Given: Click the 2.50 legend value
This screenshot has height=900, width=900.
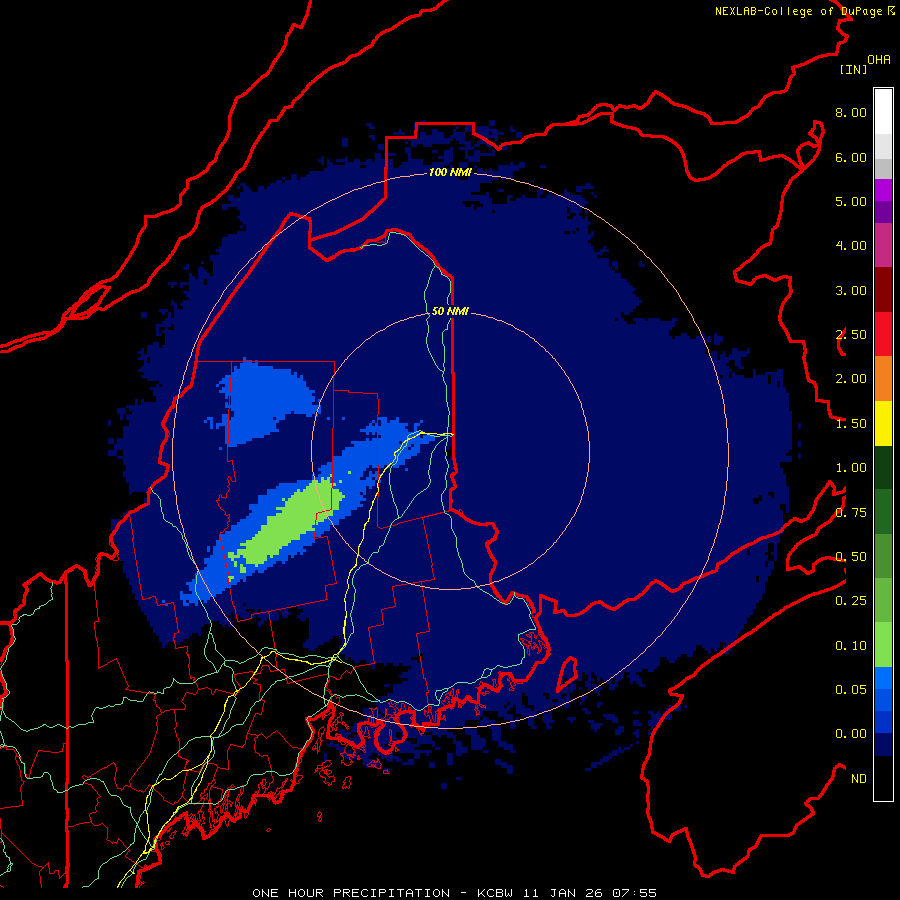Looking at the screenshot, I should (851, 335).
